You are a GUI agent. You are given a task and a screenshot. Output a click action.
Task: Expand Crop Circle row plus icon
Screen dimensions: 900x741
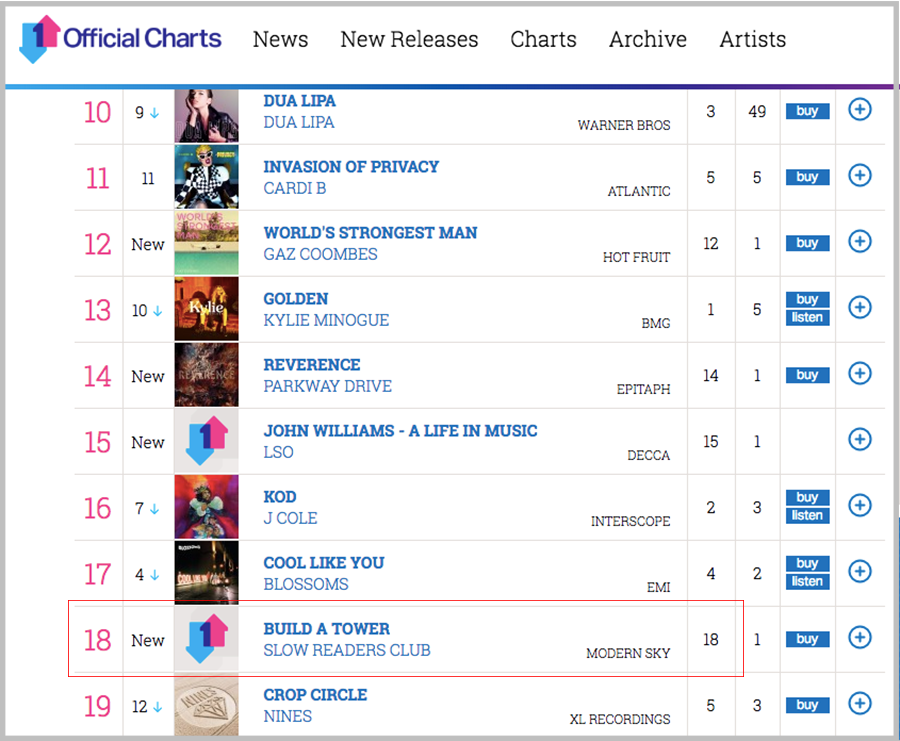click(x=859, y=704)
